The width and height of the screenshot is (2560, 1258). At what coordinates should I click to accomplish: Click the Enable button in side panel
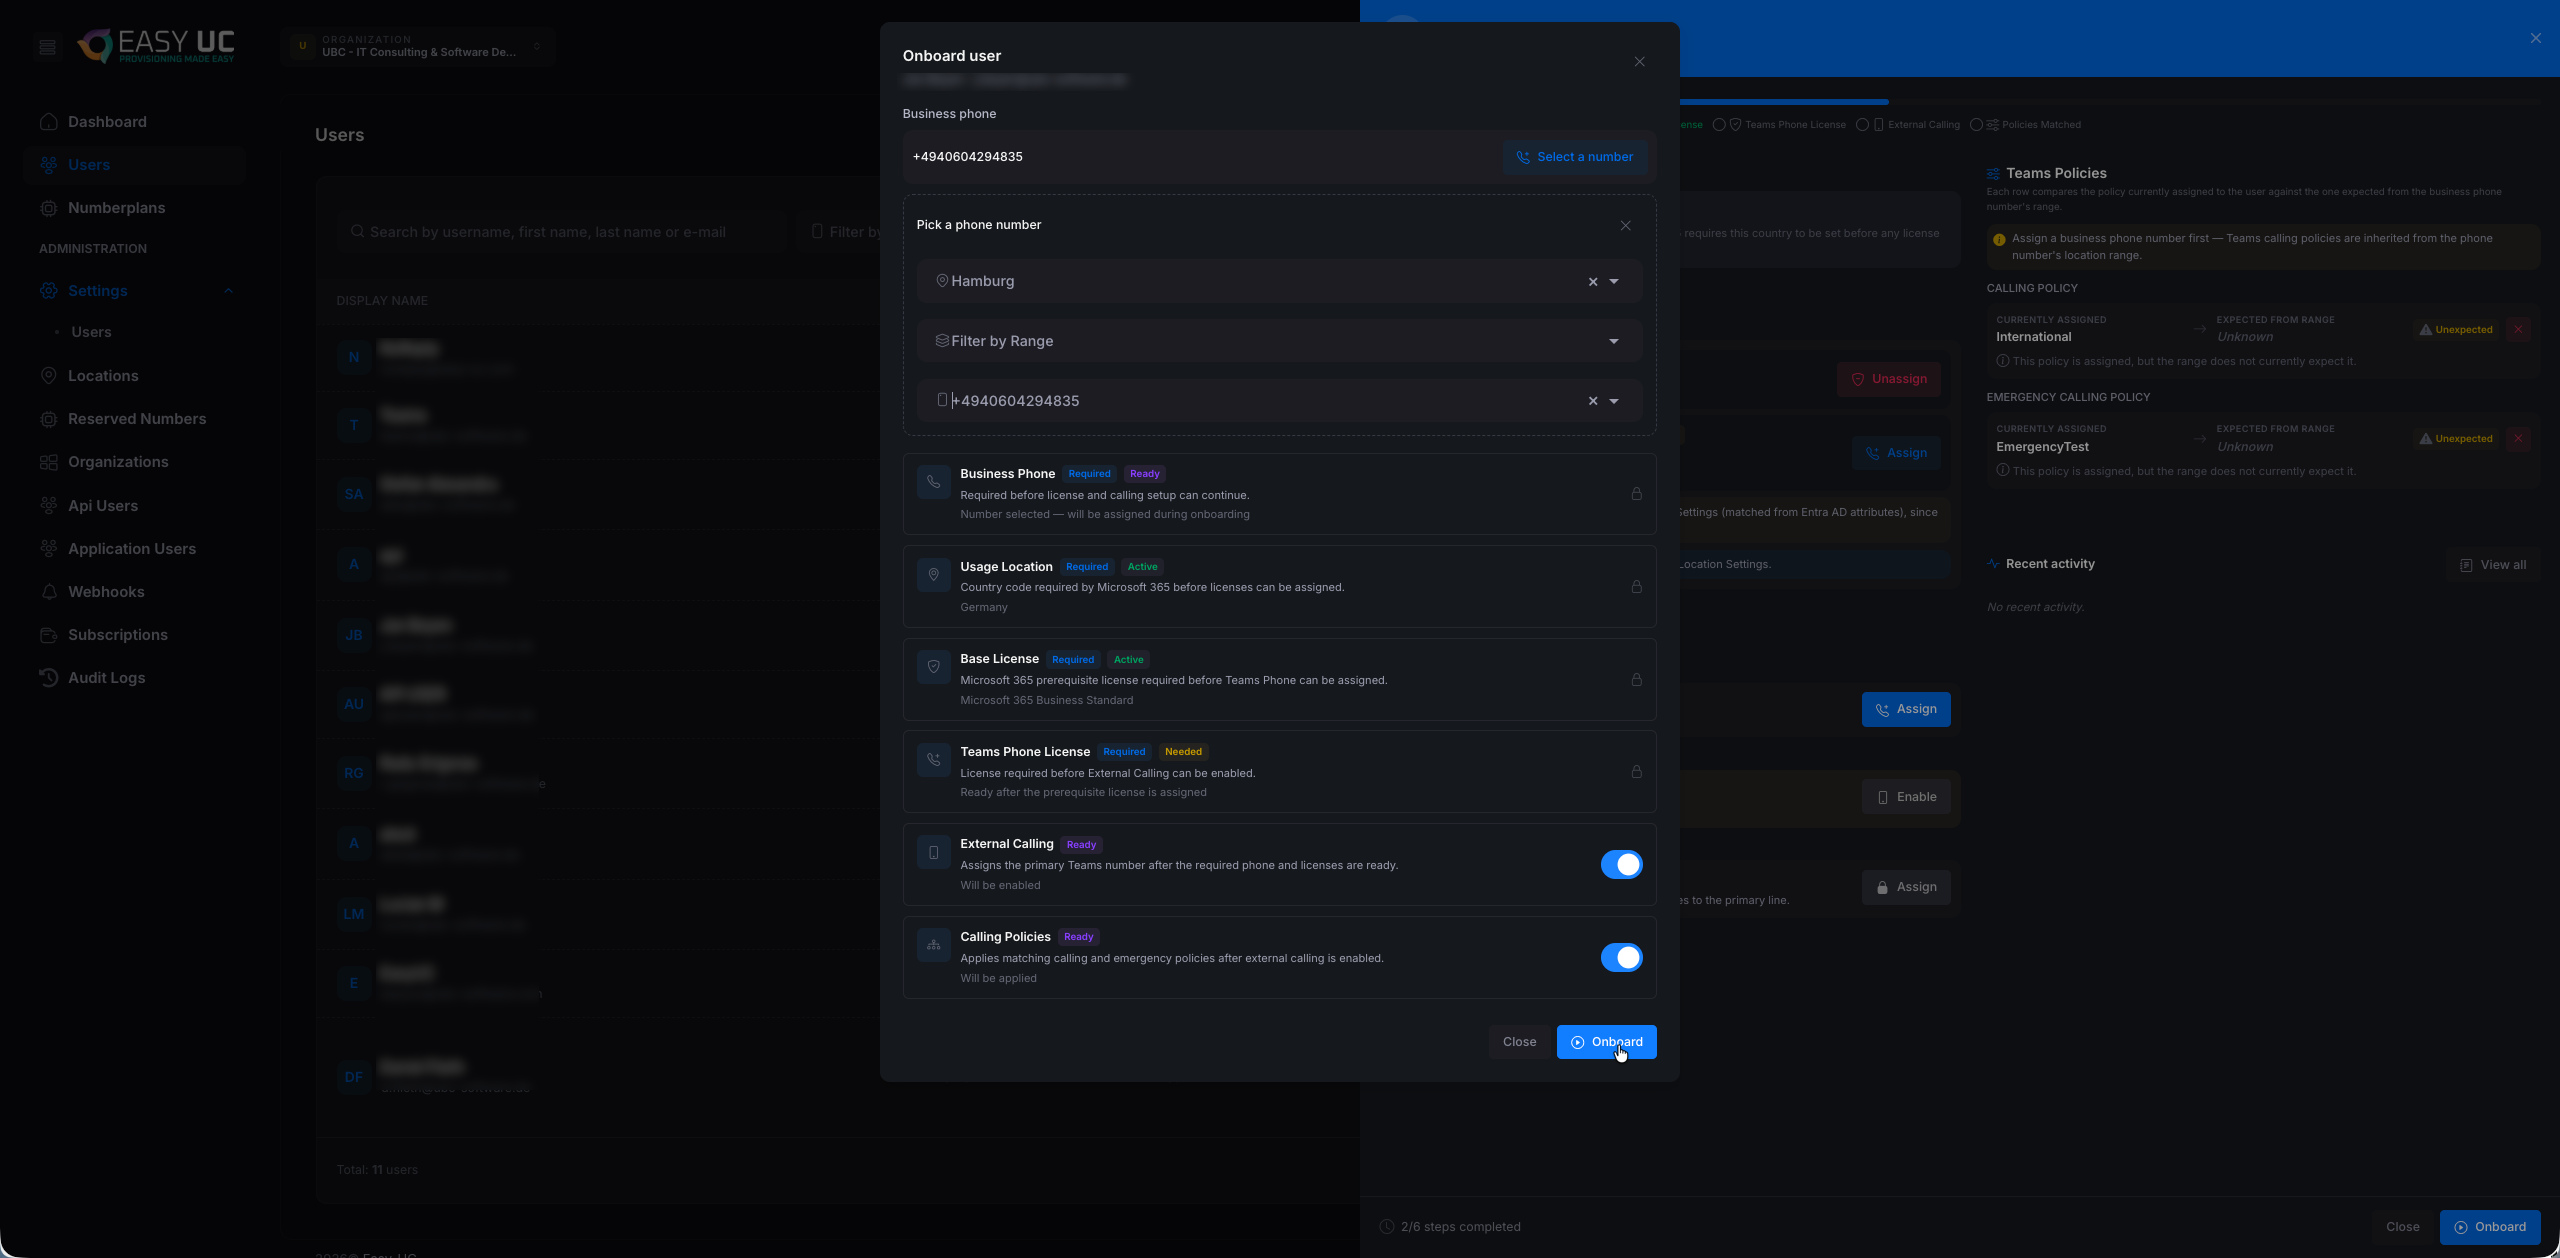point(1905,797)
